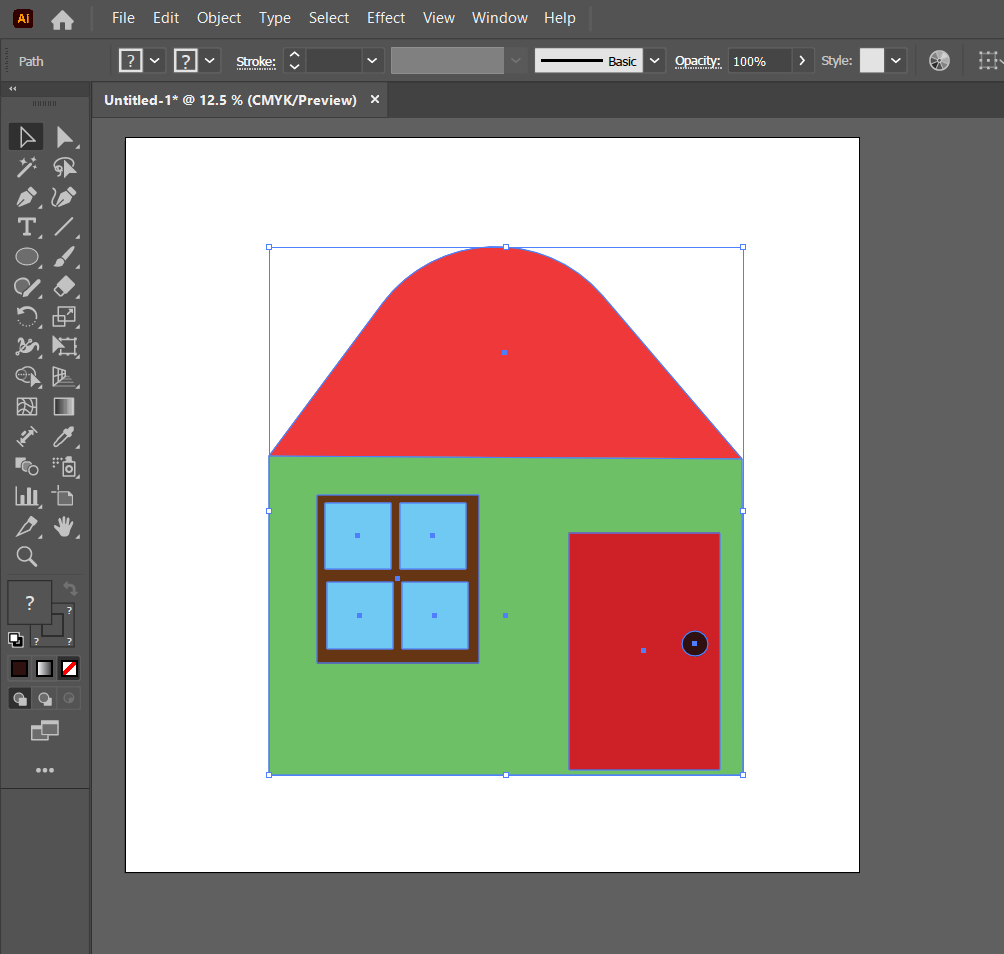Enable Draw Normal mode
This screenshot has height=954, width=1004.
point(20,698)
